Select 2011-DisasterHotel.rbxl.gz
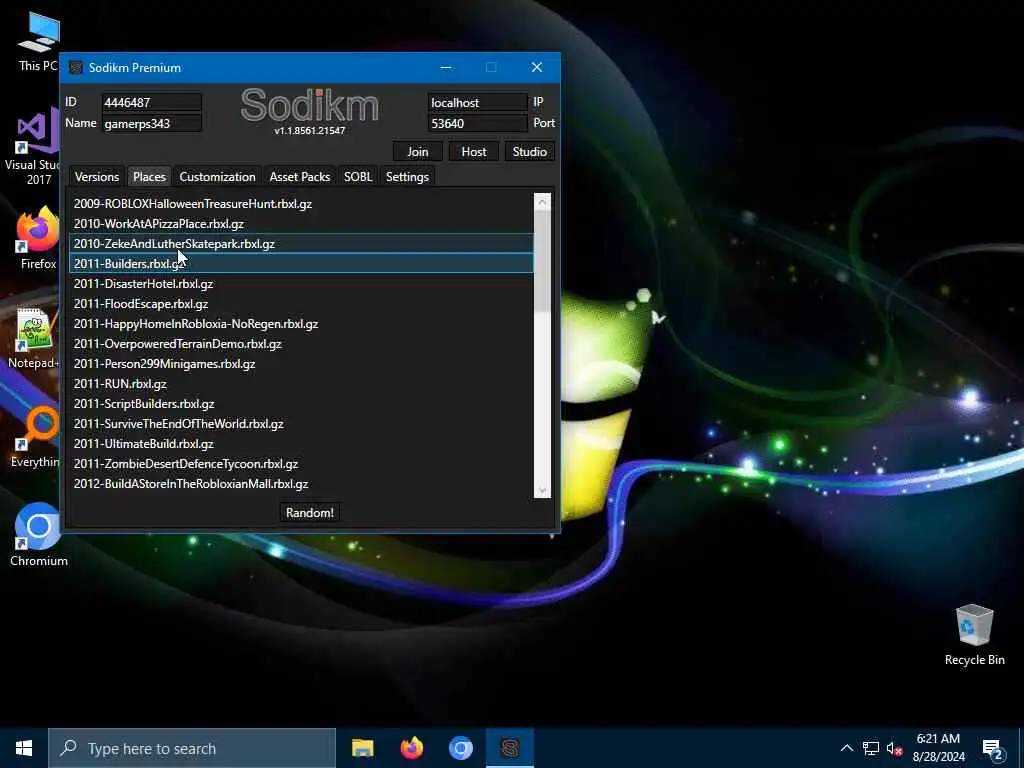Image resolution: width=1024 pixels, height=768 pixels. click(x=301, y=284)
